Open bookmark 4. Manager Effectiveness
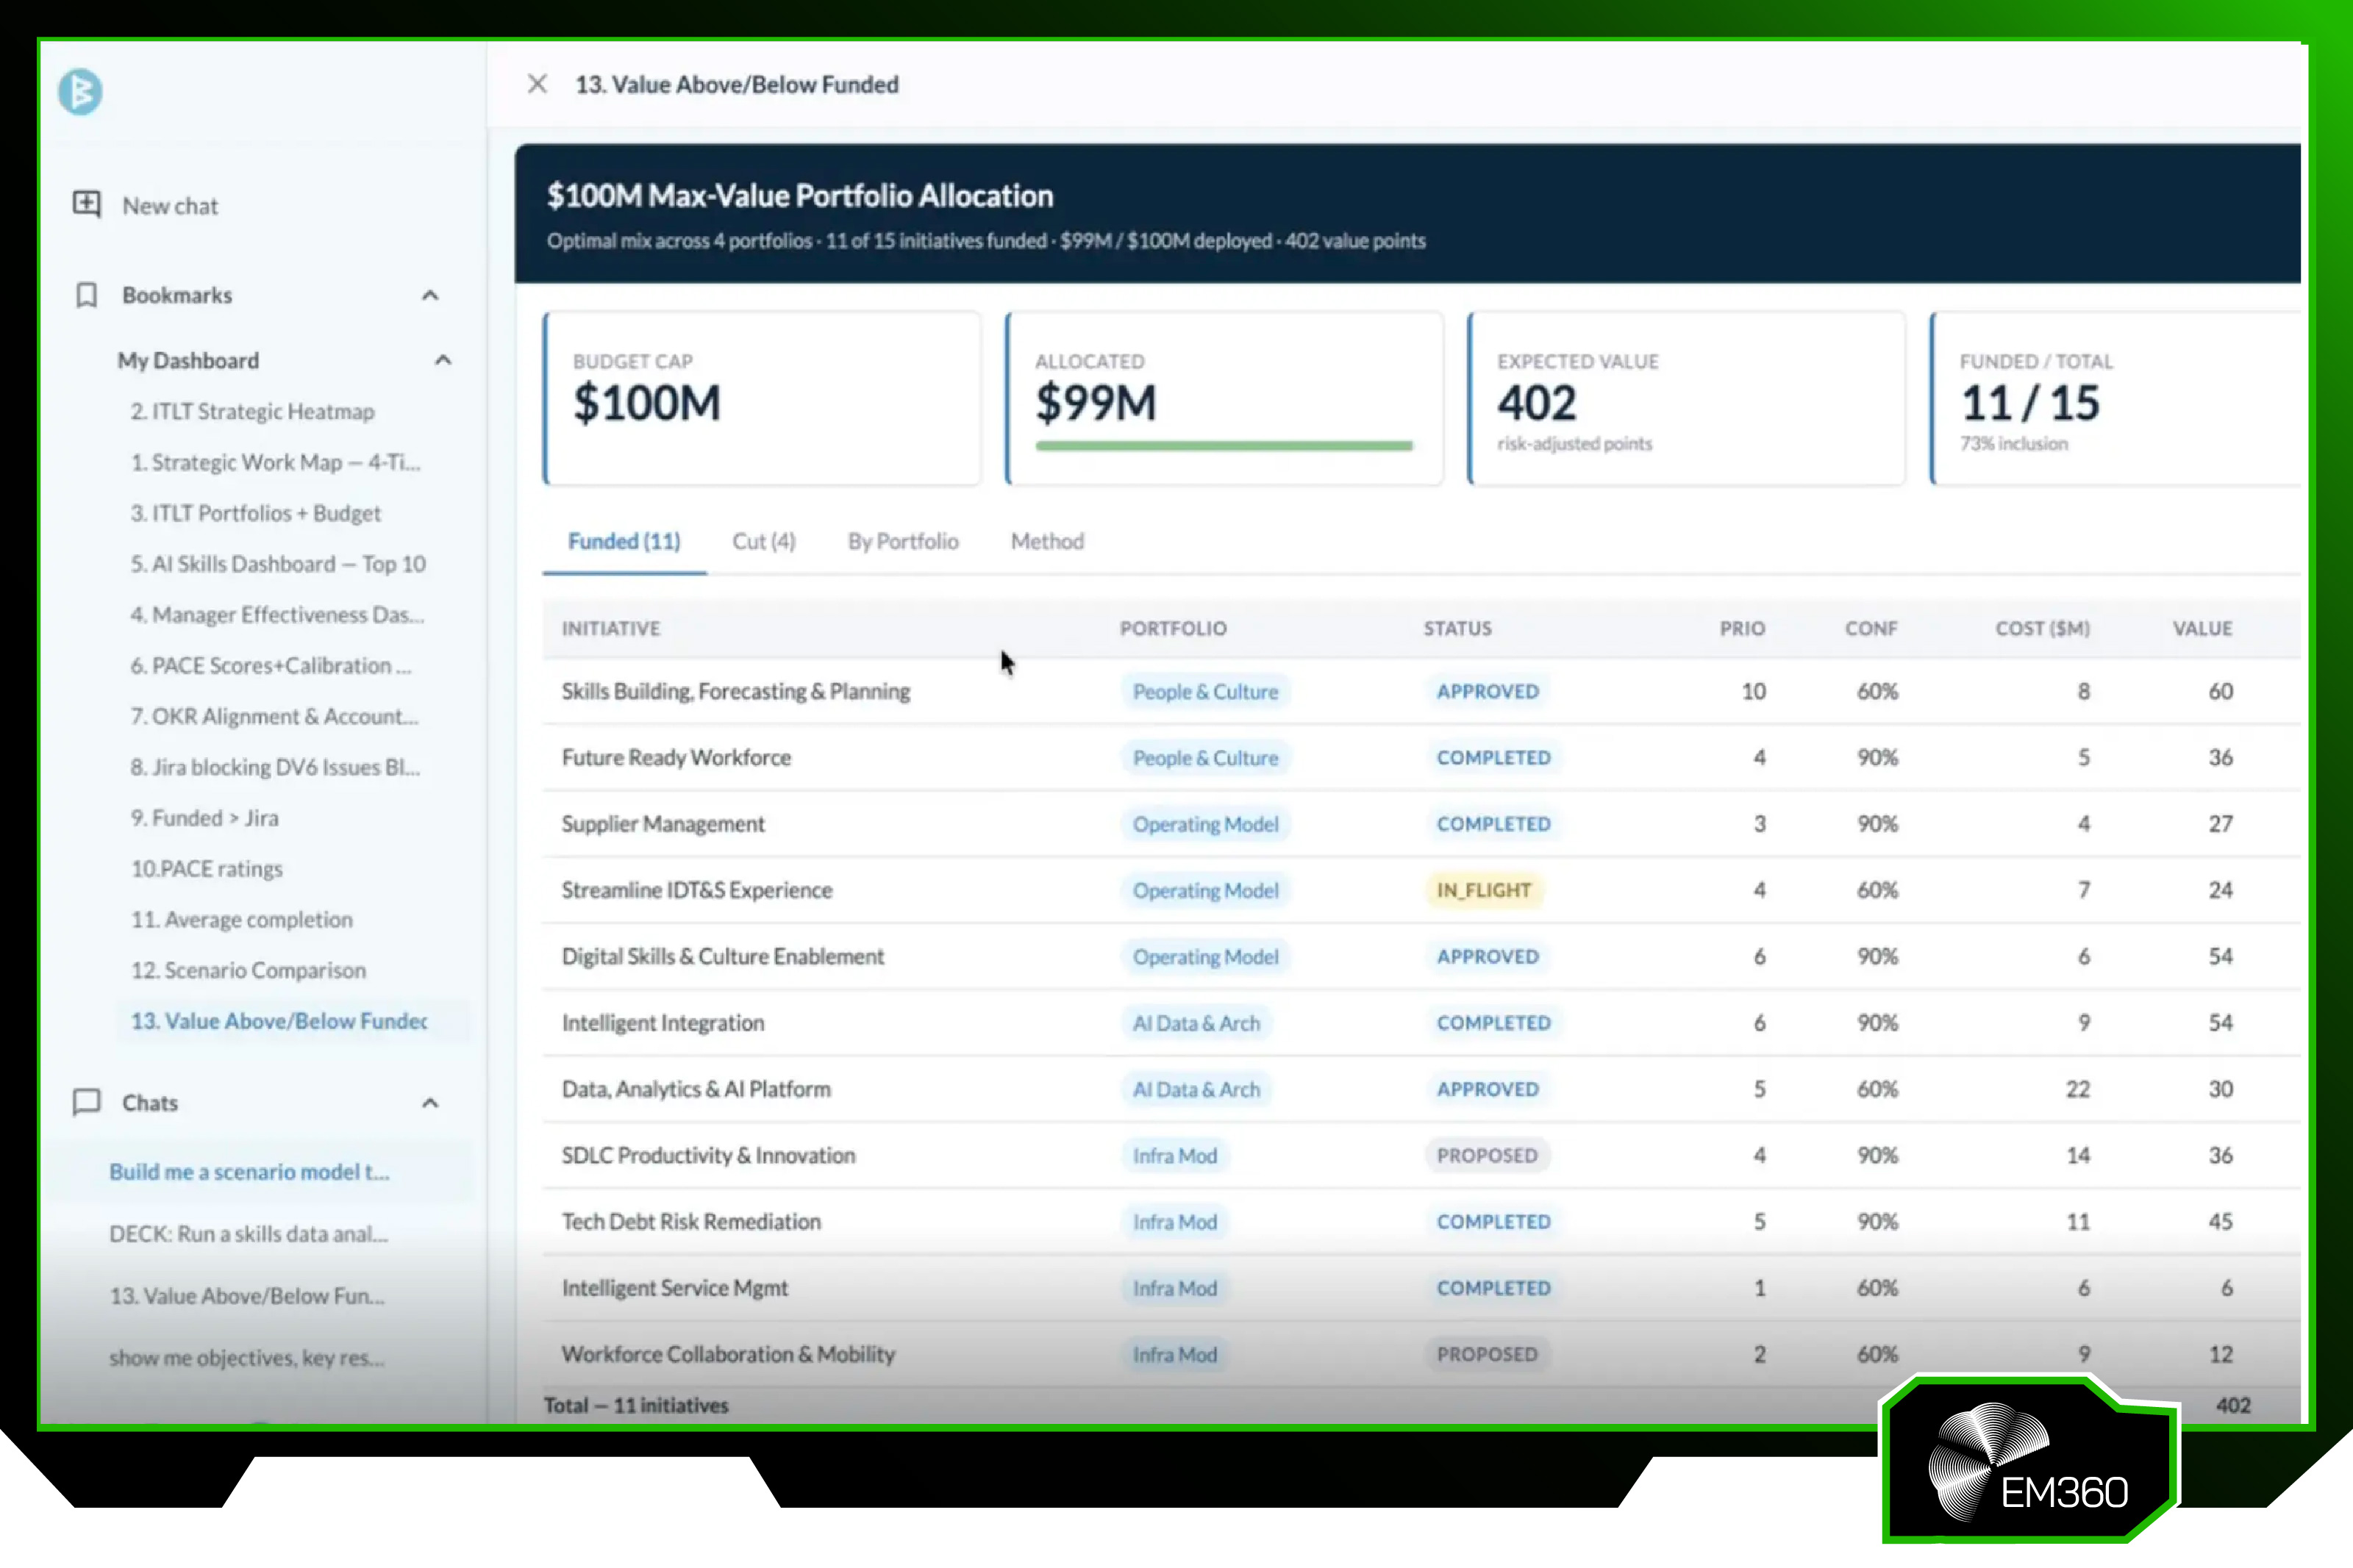 277,615
